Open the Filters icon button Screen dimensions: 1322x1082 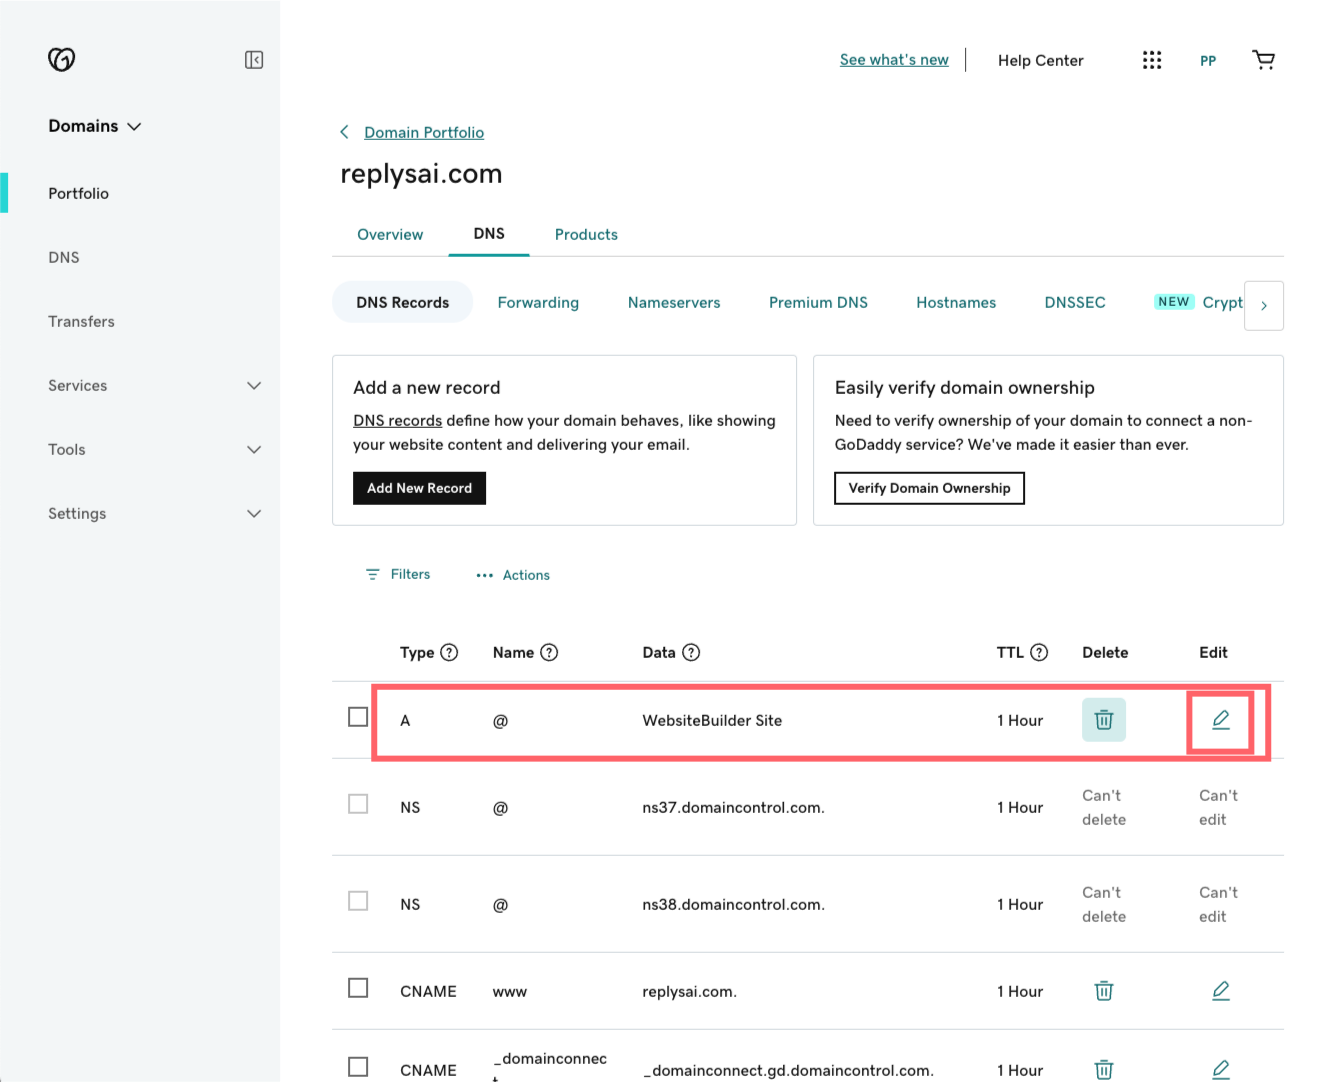(398, 574)
